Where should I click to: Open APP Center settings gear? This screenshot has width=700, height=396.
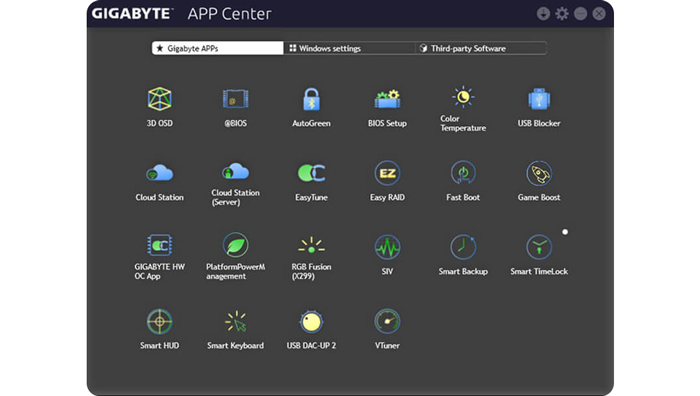(562, 14)
